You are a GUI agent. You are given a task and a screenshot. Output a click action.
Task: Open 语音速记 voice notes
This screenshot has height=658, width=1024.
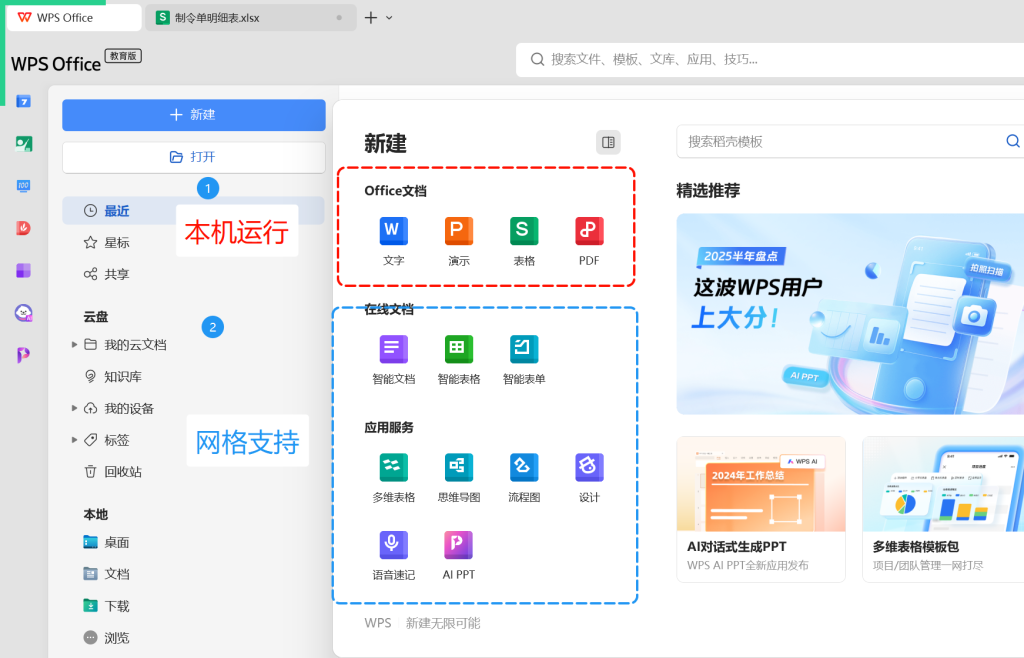[393, 555]
